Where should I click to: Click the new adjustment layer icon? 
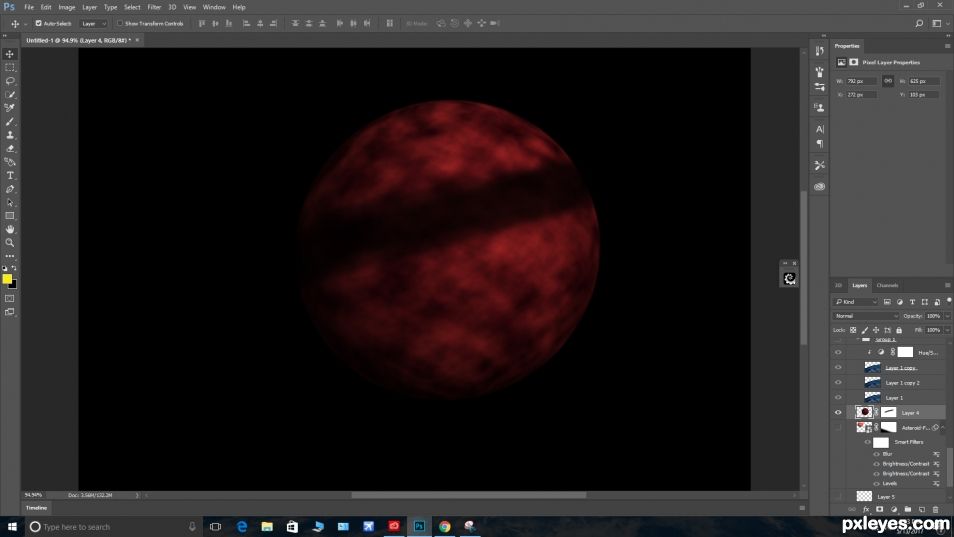pos(894,510)
